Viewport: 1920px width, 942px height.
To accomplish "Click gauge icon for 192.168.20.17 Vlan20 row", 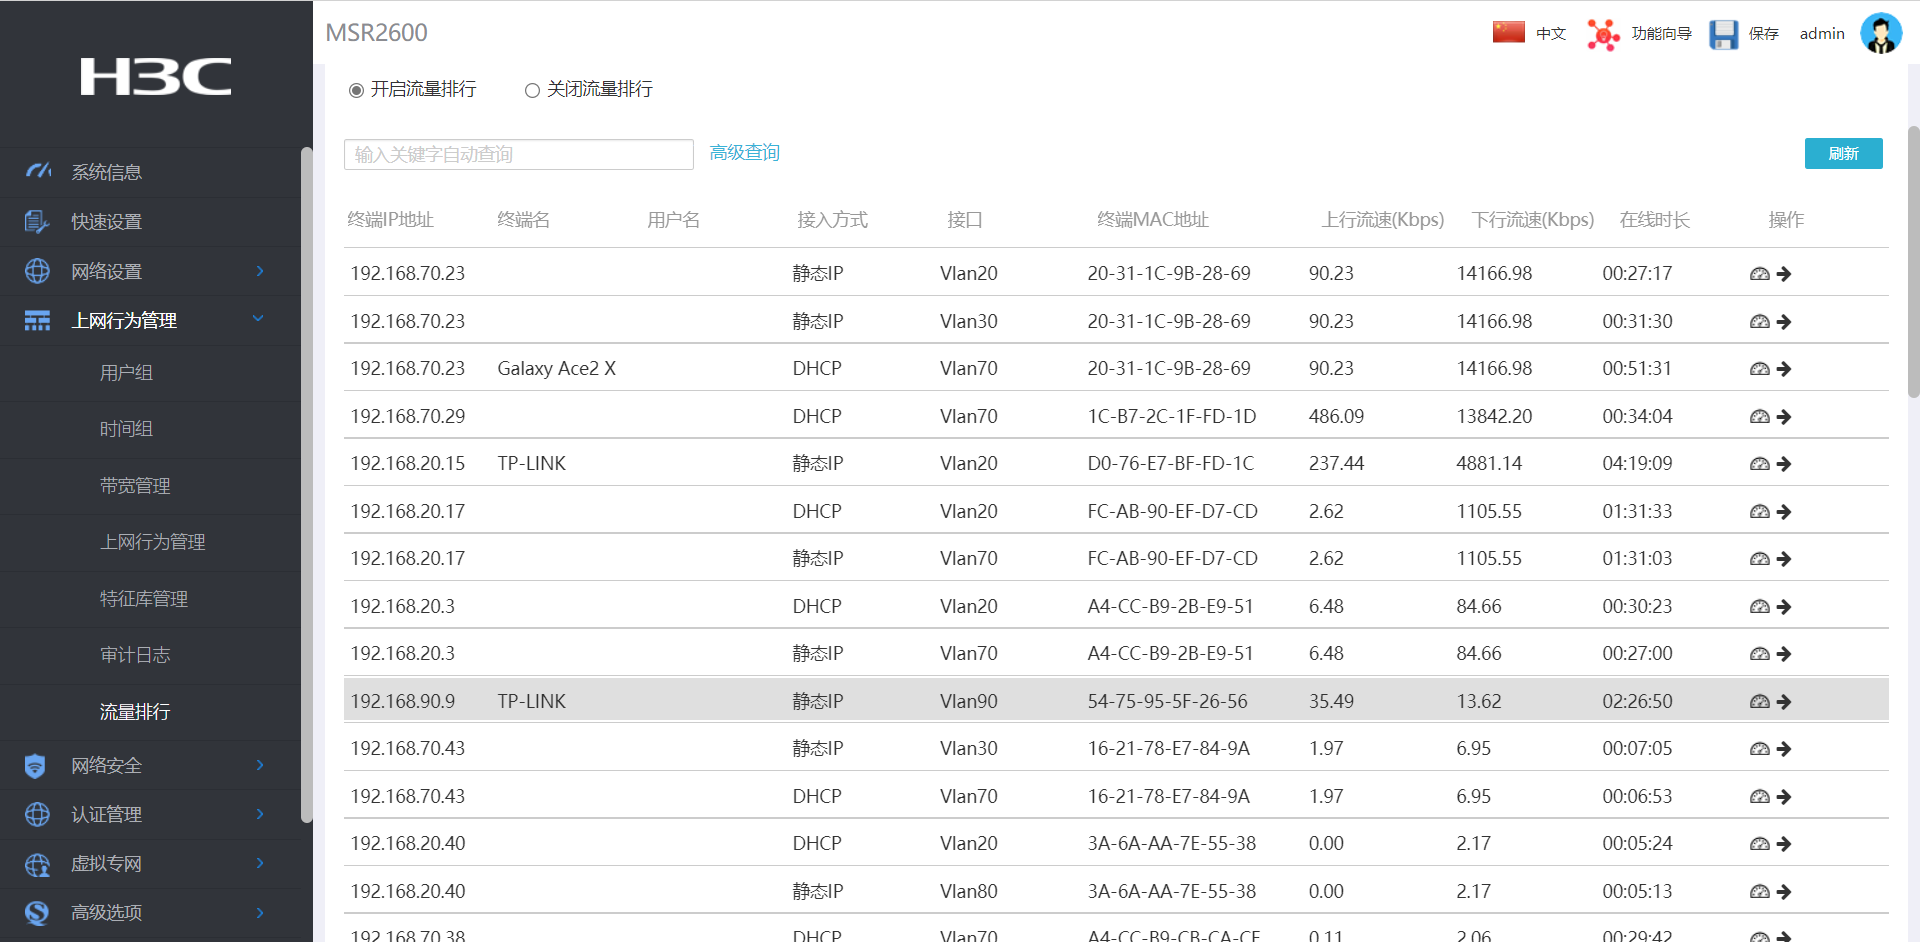I will pos(1760,512).
